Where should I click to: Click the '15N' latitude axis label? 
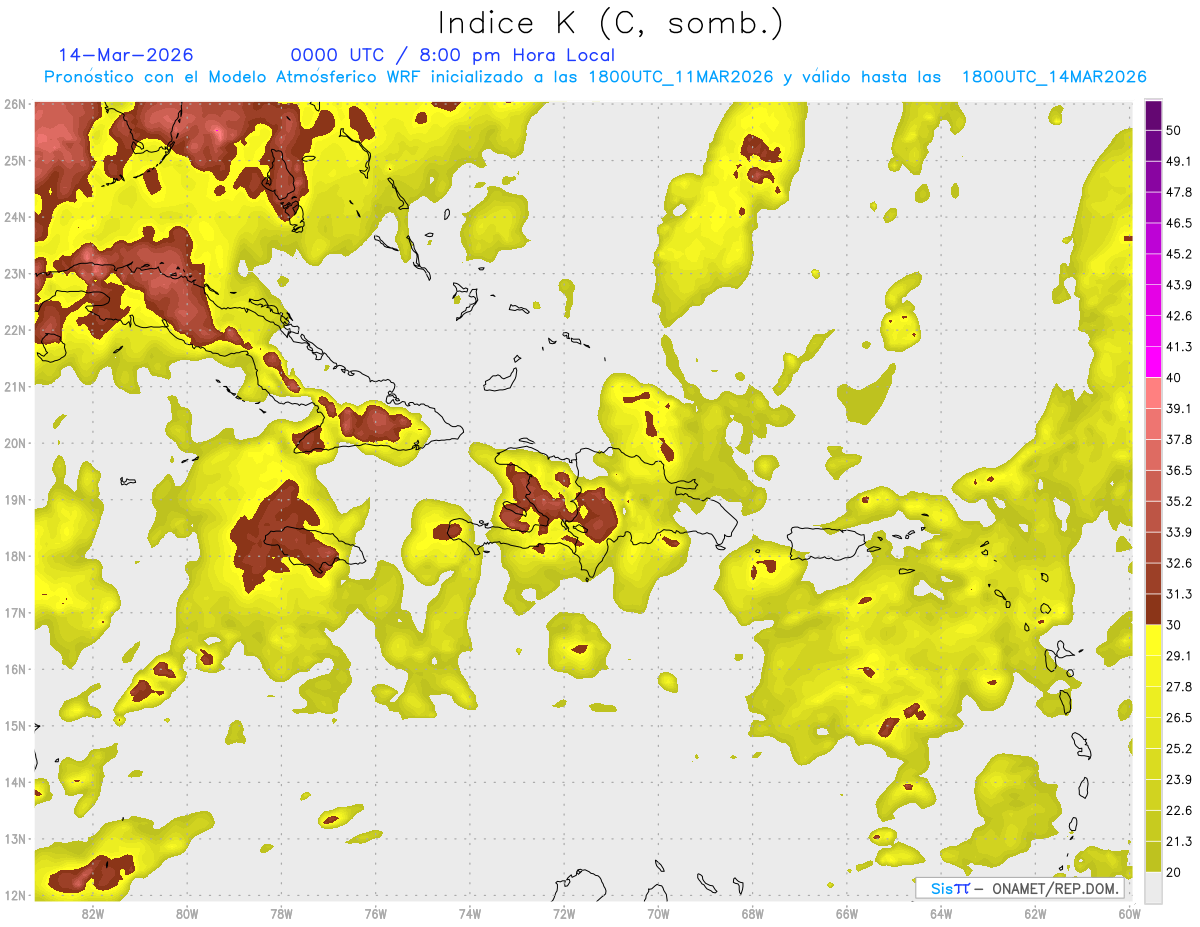[15, 726]
